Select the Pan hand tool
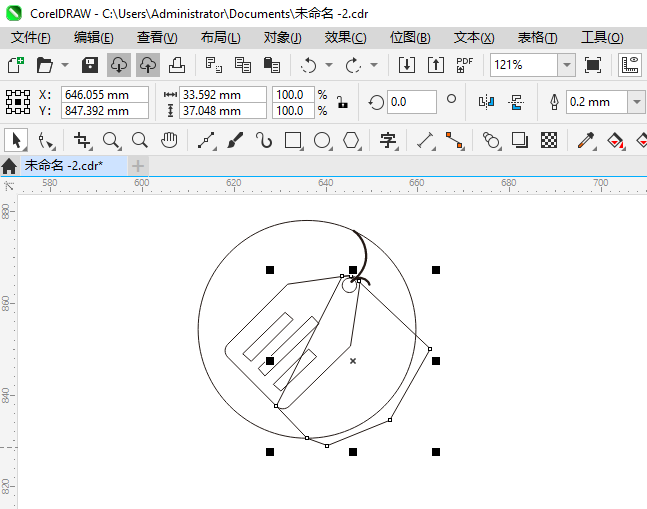647x509 pixels. click(x=169, y=140)
